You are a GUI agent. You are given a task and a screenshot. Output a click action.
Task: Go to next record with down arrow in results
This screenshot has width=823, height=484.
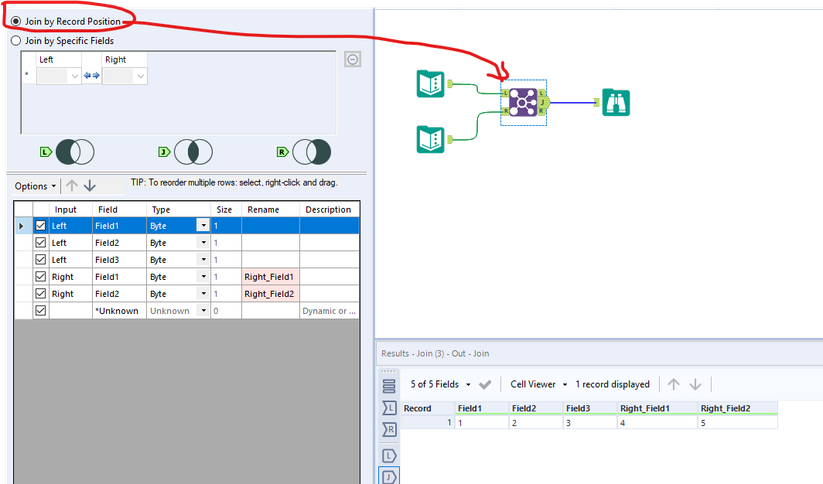[695, 384]
